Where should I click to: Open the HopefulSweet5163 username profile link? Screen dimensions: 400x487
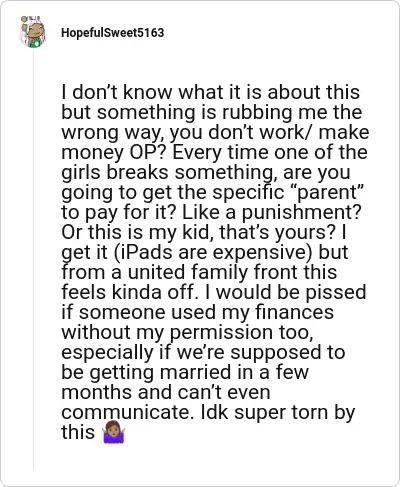(113, 33)
